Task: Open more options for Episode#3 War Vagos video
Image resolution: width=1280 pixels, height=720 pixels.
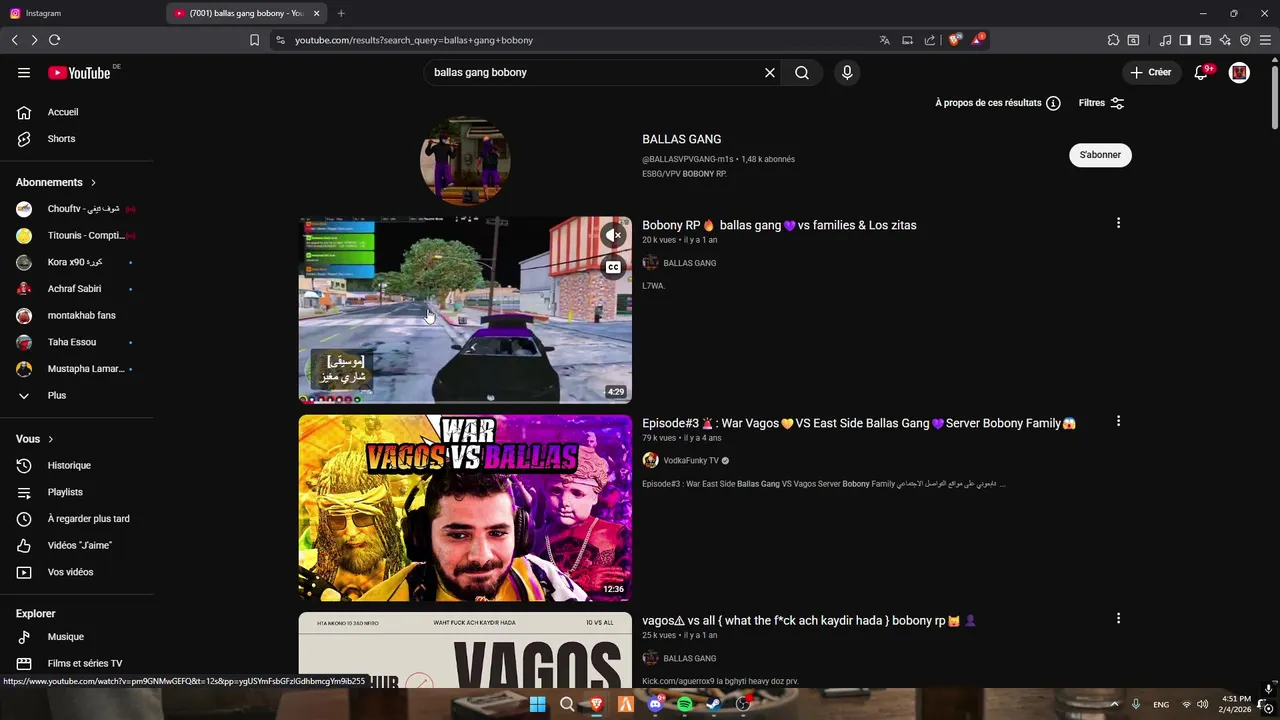Action: [1118, 421]
